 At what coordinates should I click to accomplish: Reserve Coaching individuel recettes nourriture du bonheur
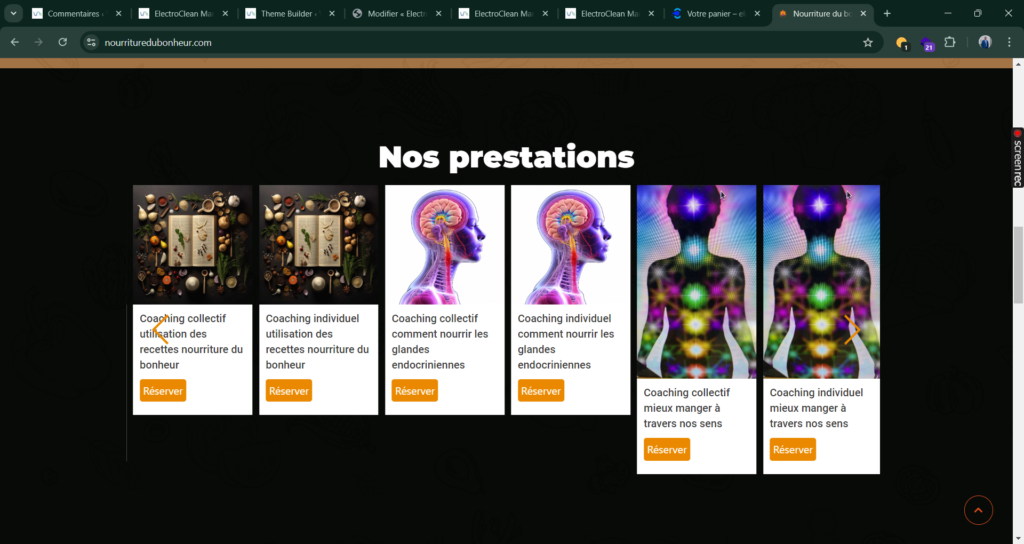(x=289, y=391)
